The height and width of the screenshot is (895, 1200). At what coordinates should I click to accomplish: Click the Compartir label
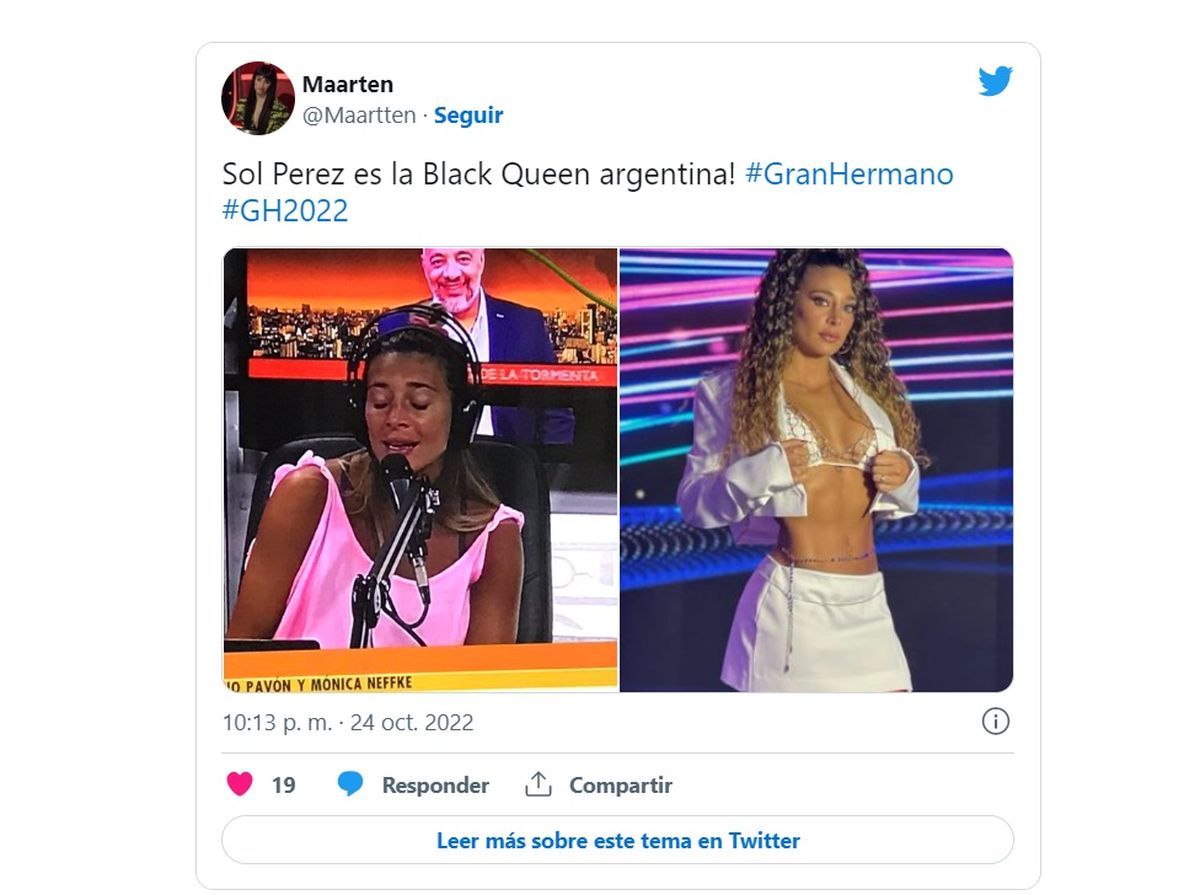[620, 785]
